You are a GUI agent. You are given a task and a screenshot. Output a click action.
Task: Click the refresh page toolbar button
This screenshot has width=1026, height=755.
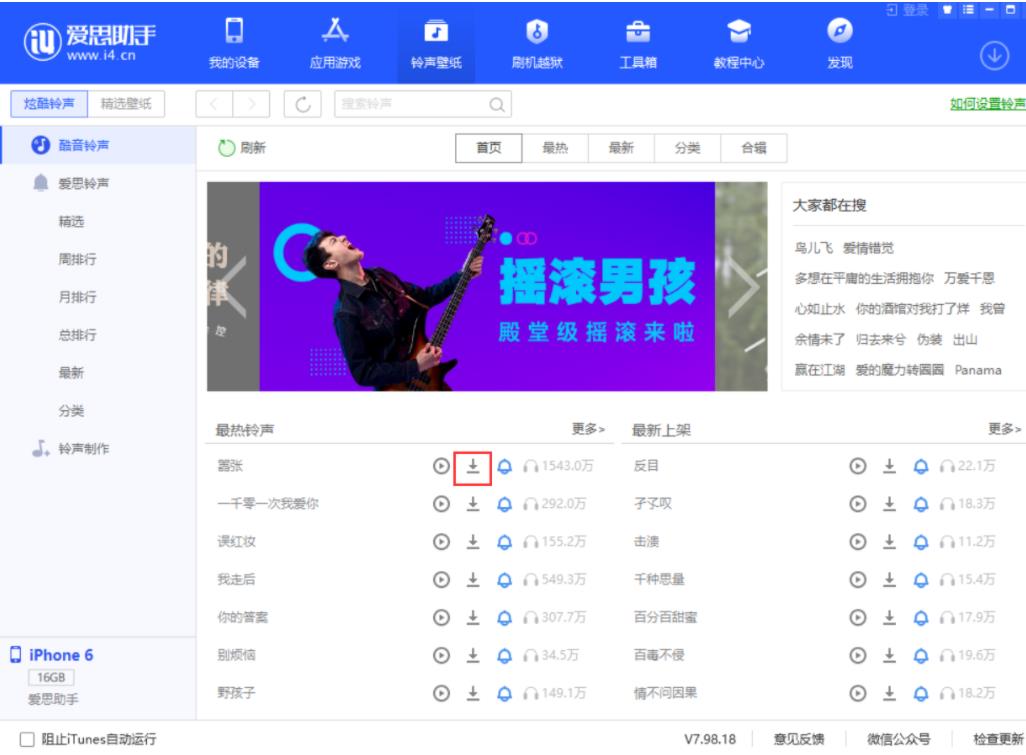pos(303,104)
